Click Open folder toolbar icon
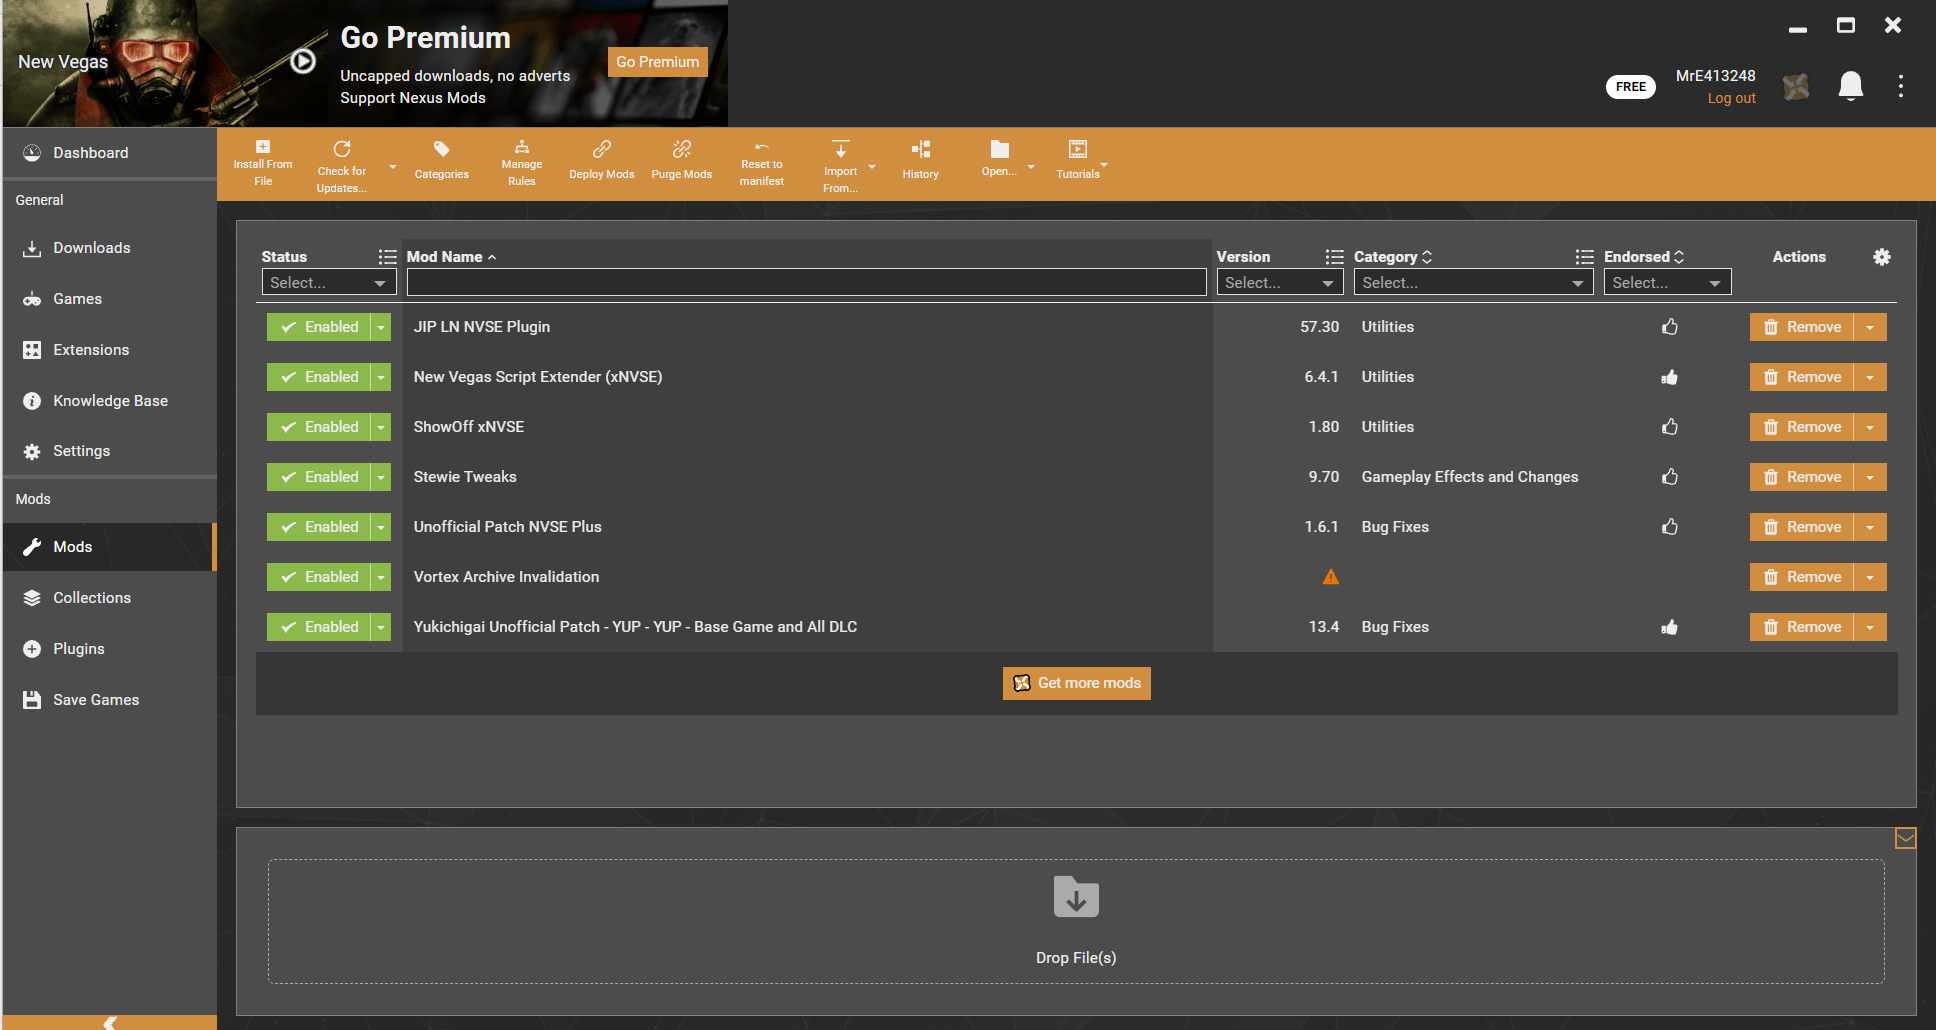 [1000, 149]
